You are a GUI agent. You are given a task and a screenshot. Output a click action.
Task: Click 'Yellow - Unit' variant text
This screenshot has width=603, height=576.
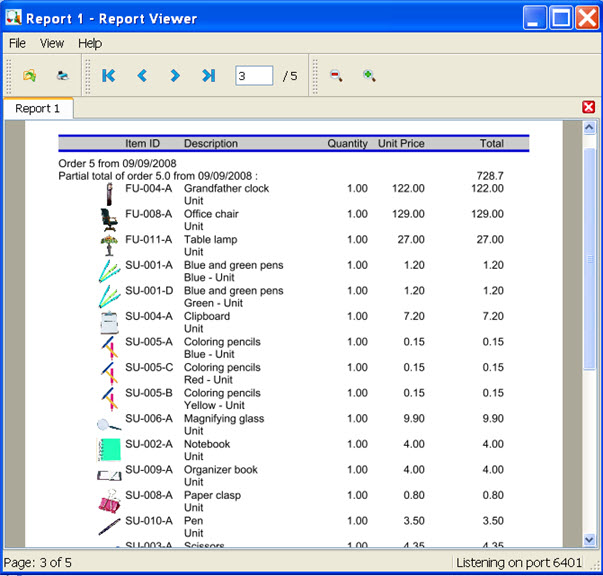214,405
